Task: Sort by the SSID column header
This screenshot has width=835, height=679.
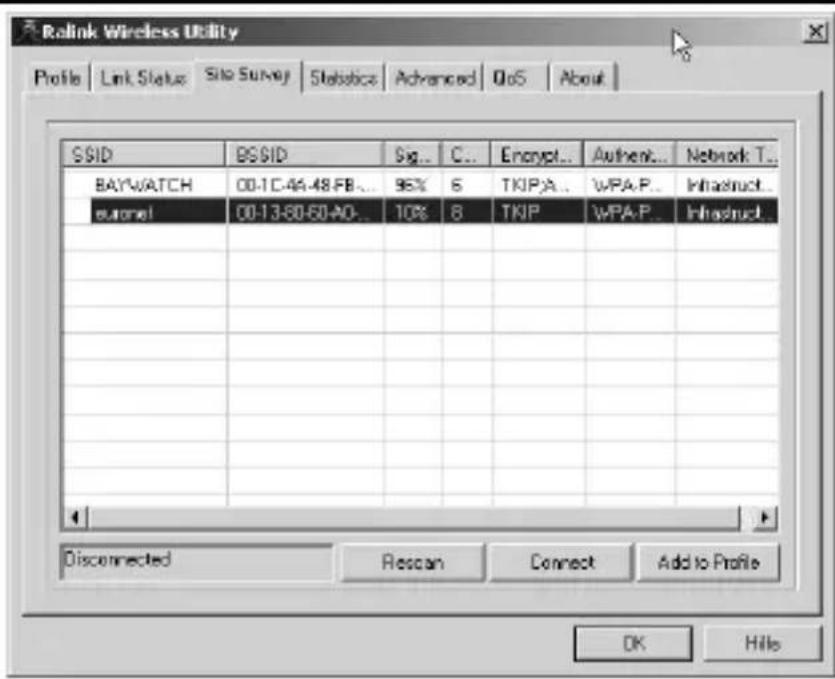Action: (x=143, y=155)
